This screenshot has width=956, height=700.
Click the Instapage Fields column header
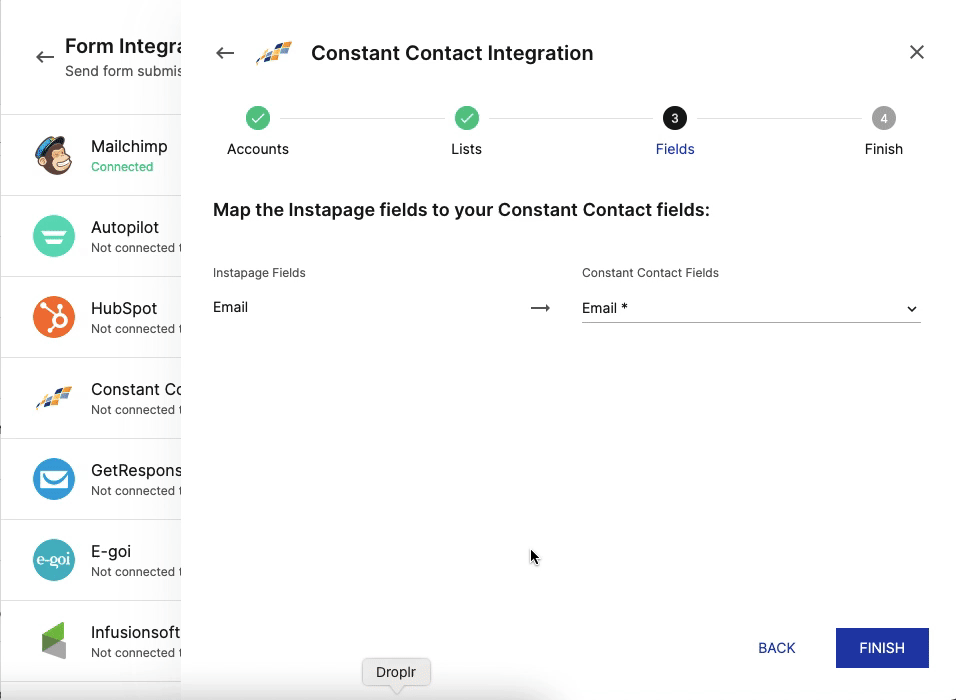tap(259, 273)
